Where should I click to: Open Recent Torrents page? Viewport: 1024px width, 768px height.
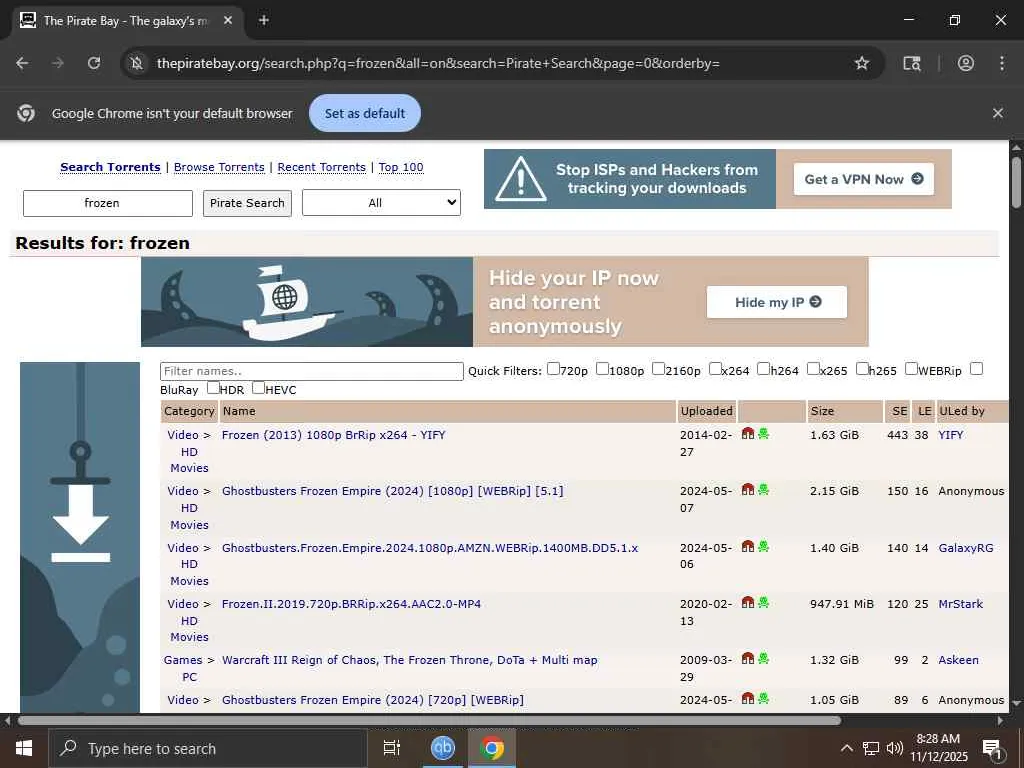click(x=321, y=167)
